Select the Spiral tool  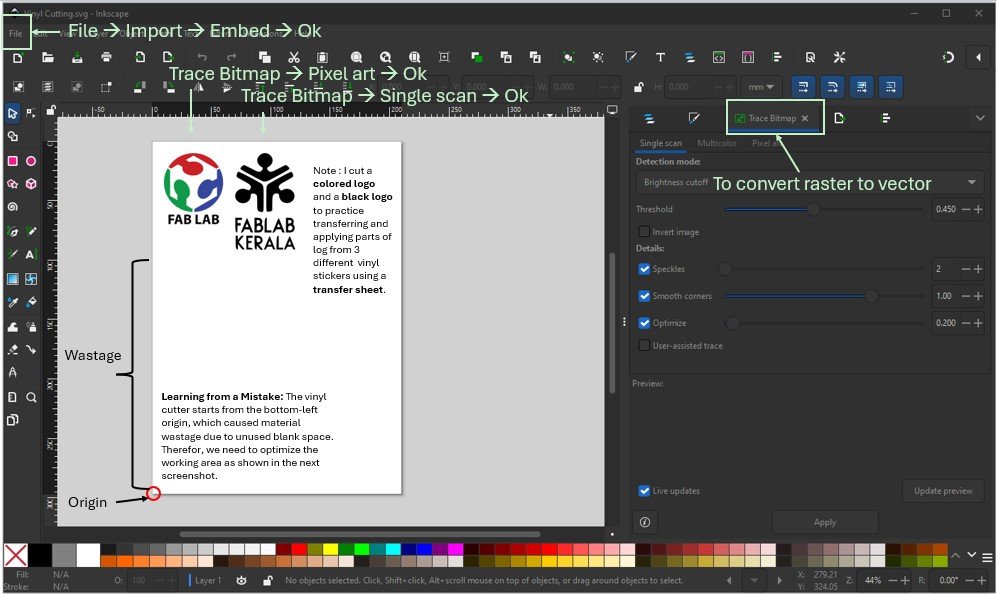coord(12,207)
